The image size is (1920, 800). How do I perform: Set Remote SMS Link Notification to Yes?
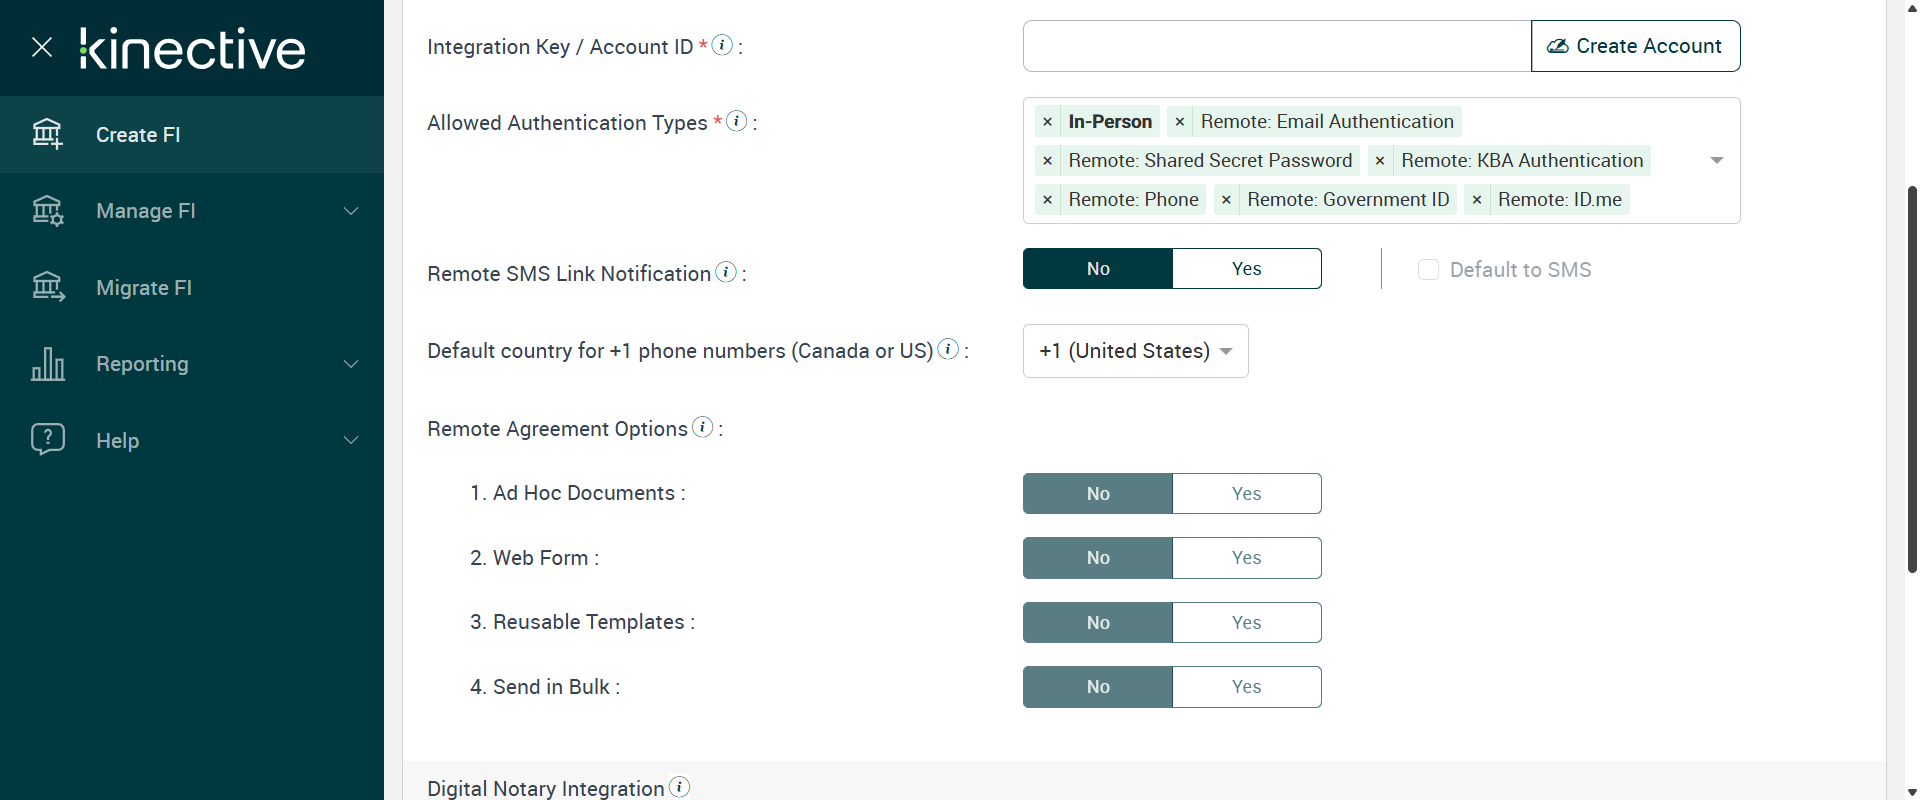(1246, 269)
